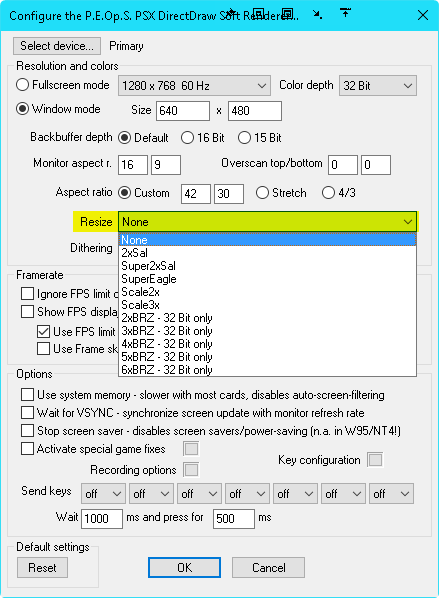
Task: Click the Wait field showing 1000
Action: [102, 519]
